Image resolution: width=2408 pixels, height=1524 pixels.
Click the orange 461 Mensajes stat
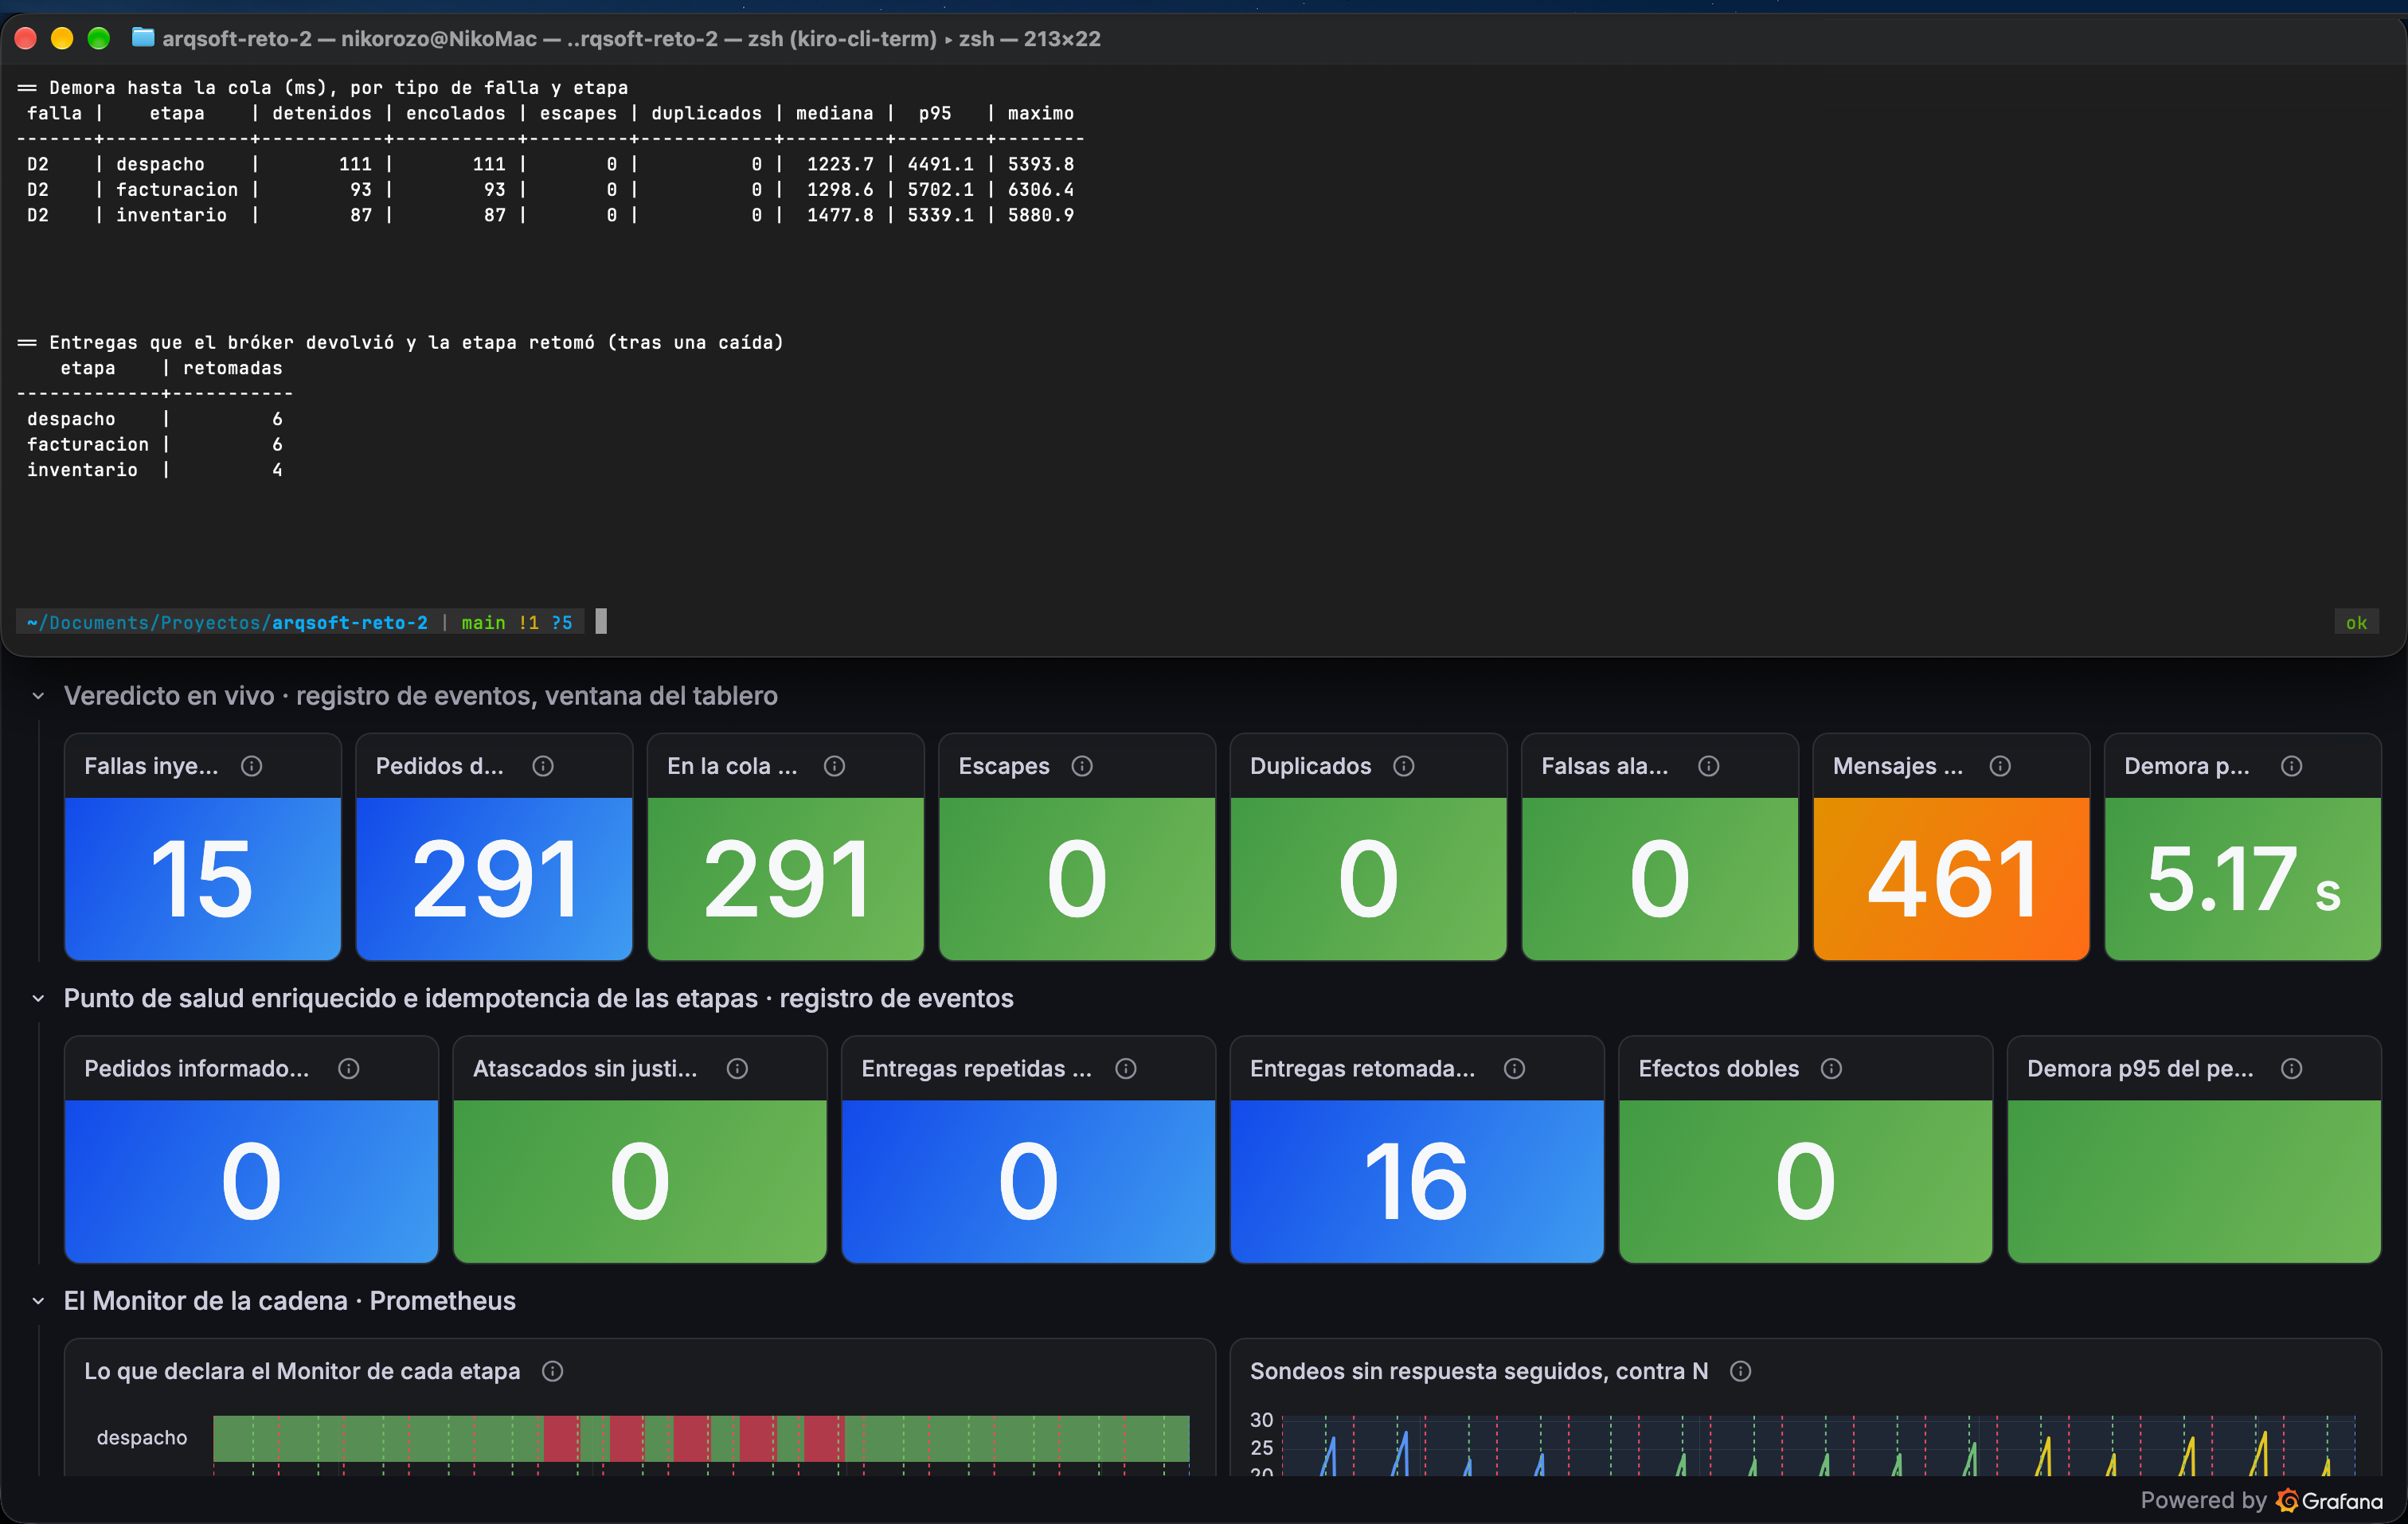pos(1951,879)
